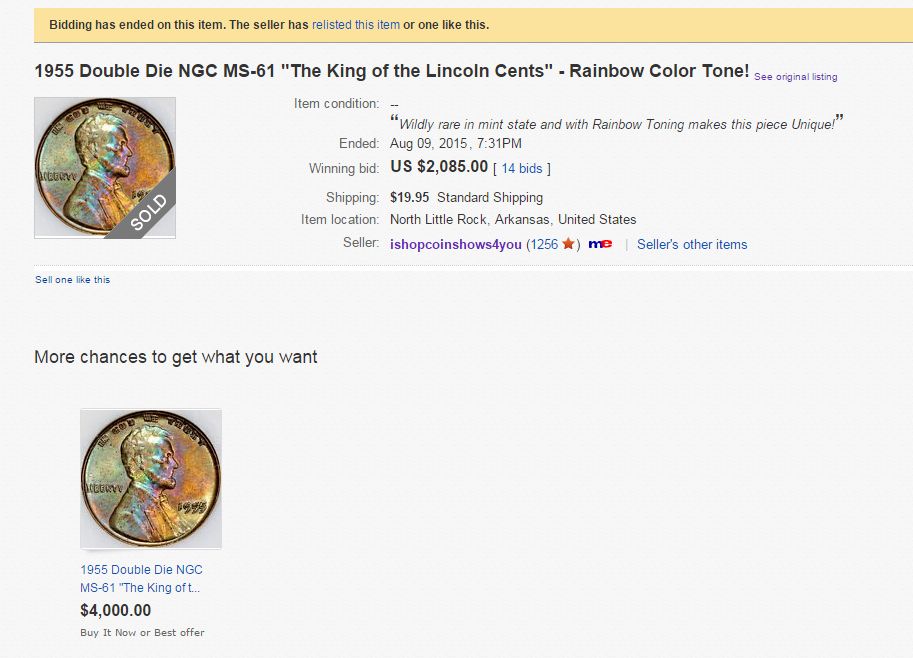This screenshot has width=913, height=658.
Task: Open seller profile ishopcoinshows4you
Action: pos(456,244)
